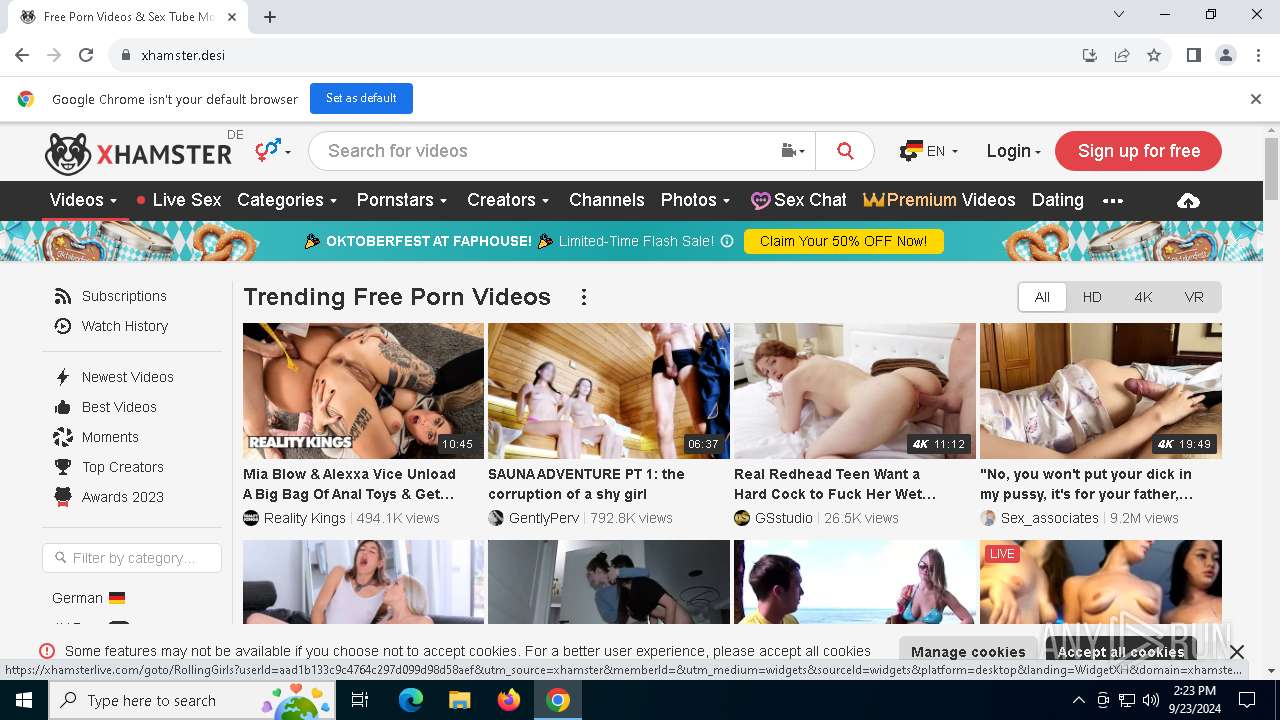
Task: Open the options menu beside the Trending heading
Action: (584, 297)
